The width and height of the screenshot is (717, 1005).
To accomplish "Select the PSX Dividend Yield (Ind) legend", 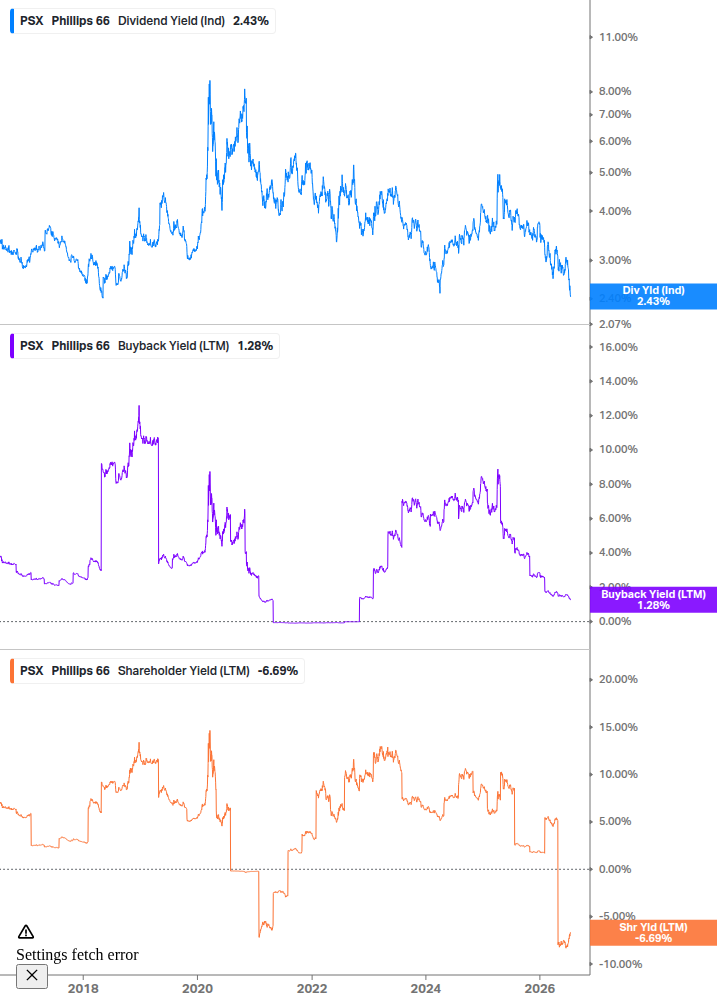I will pos(144,21).
